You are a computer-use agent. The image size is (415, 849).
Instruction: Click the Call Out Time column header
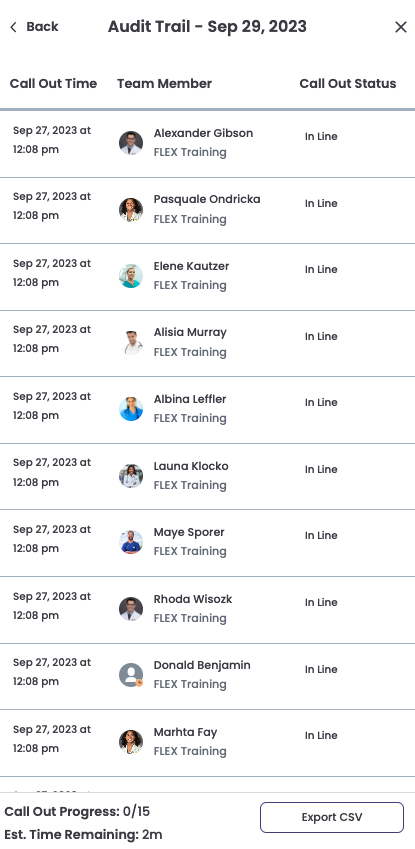(x=53, y=83)
